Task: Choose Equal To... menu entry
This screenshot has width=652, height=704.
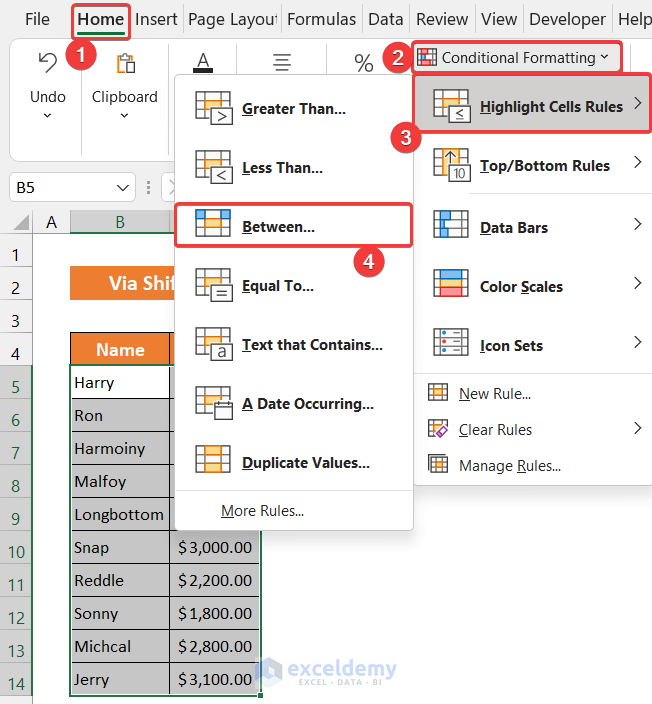Action: click(294, 286)
